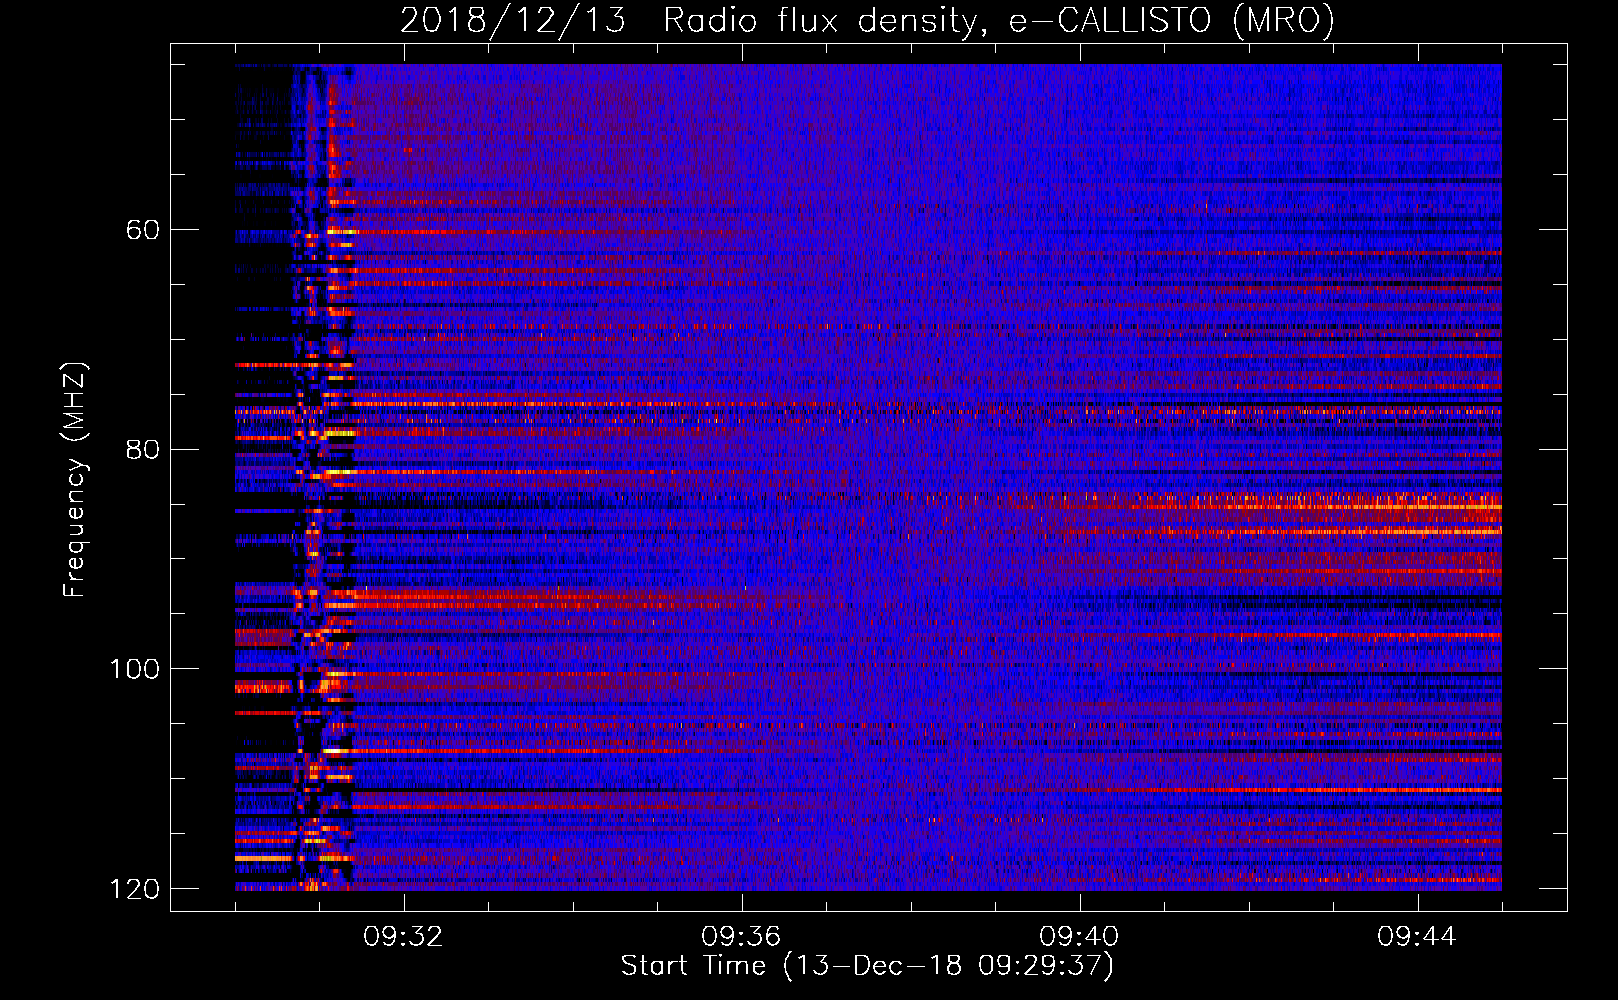Click the 09:40 time tick label
Screen dimensions: 1618x1000
pyautogui.click(x=1079, y=937)
